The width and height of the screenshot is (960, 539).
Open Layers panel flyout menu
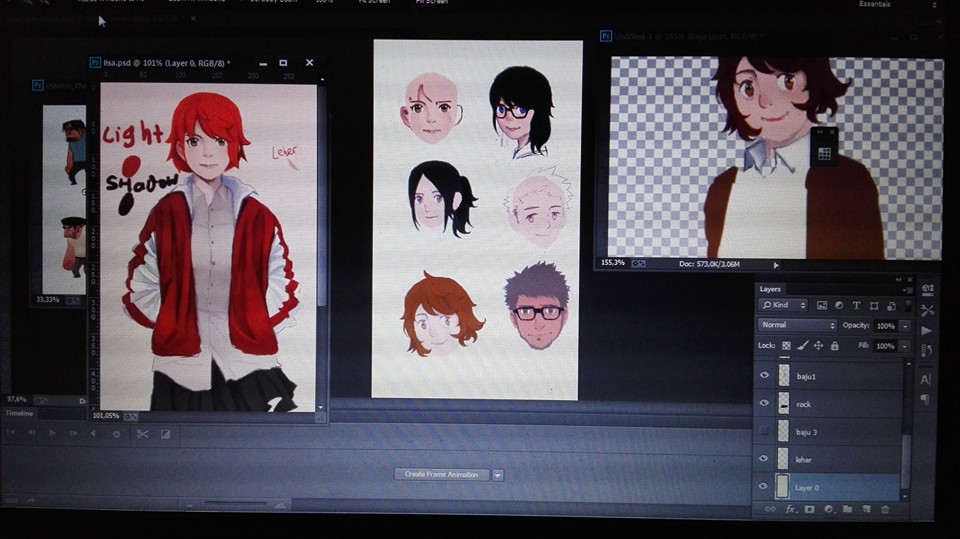pyautogui.click(x=909, y=290)
